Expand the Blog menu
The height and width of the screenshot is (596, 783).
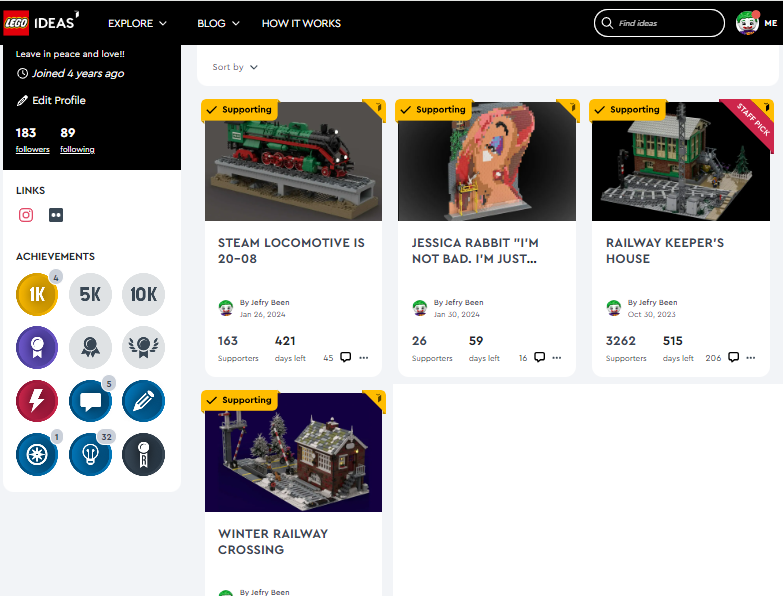click(x=218, y=23)
